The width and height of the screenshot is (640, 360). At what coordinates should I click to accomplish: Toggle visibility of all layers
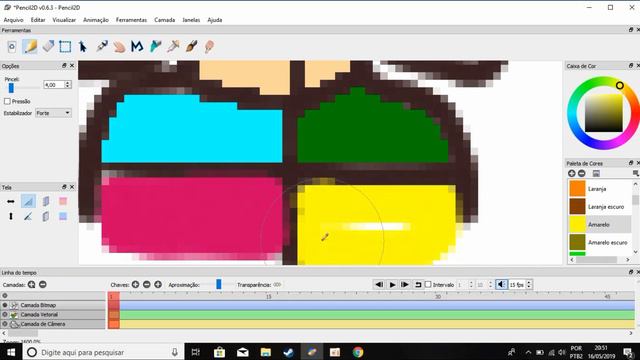click(5, 296)
